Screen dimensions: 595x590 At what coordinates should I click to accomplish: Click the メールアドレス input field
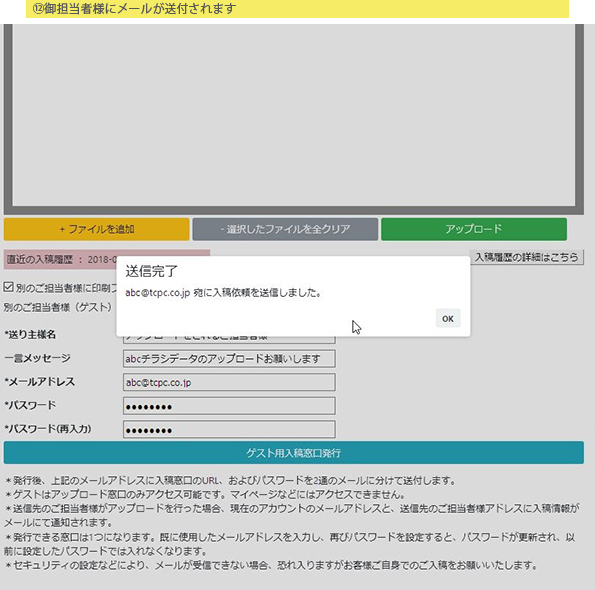(229, 382)
